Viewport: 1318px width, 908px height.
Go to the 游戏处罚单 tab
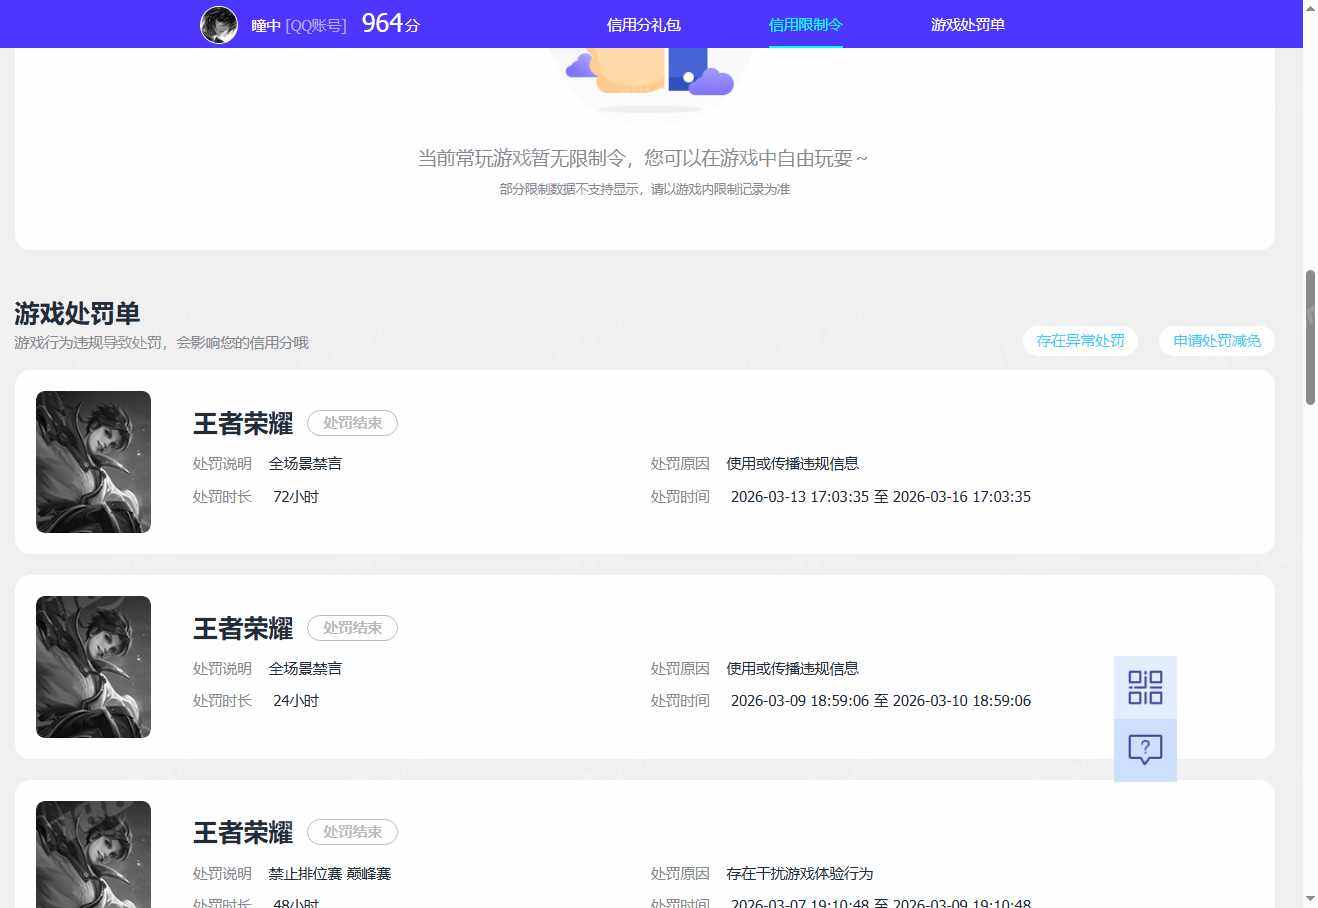[x=968, y=24]
